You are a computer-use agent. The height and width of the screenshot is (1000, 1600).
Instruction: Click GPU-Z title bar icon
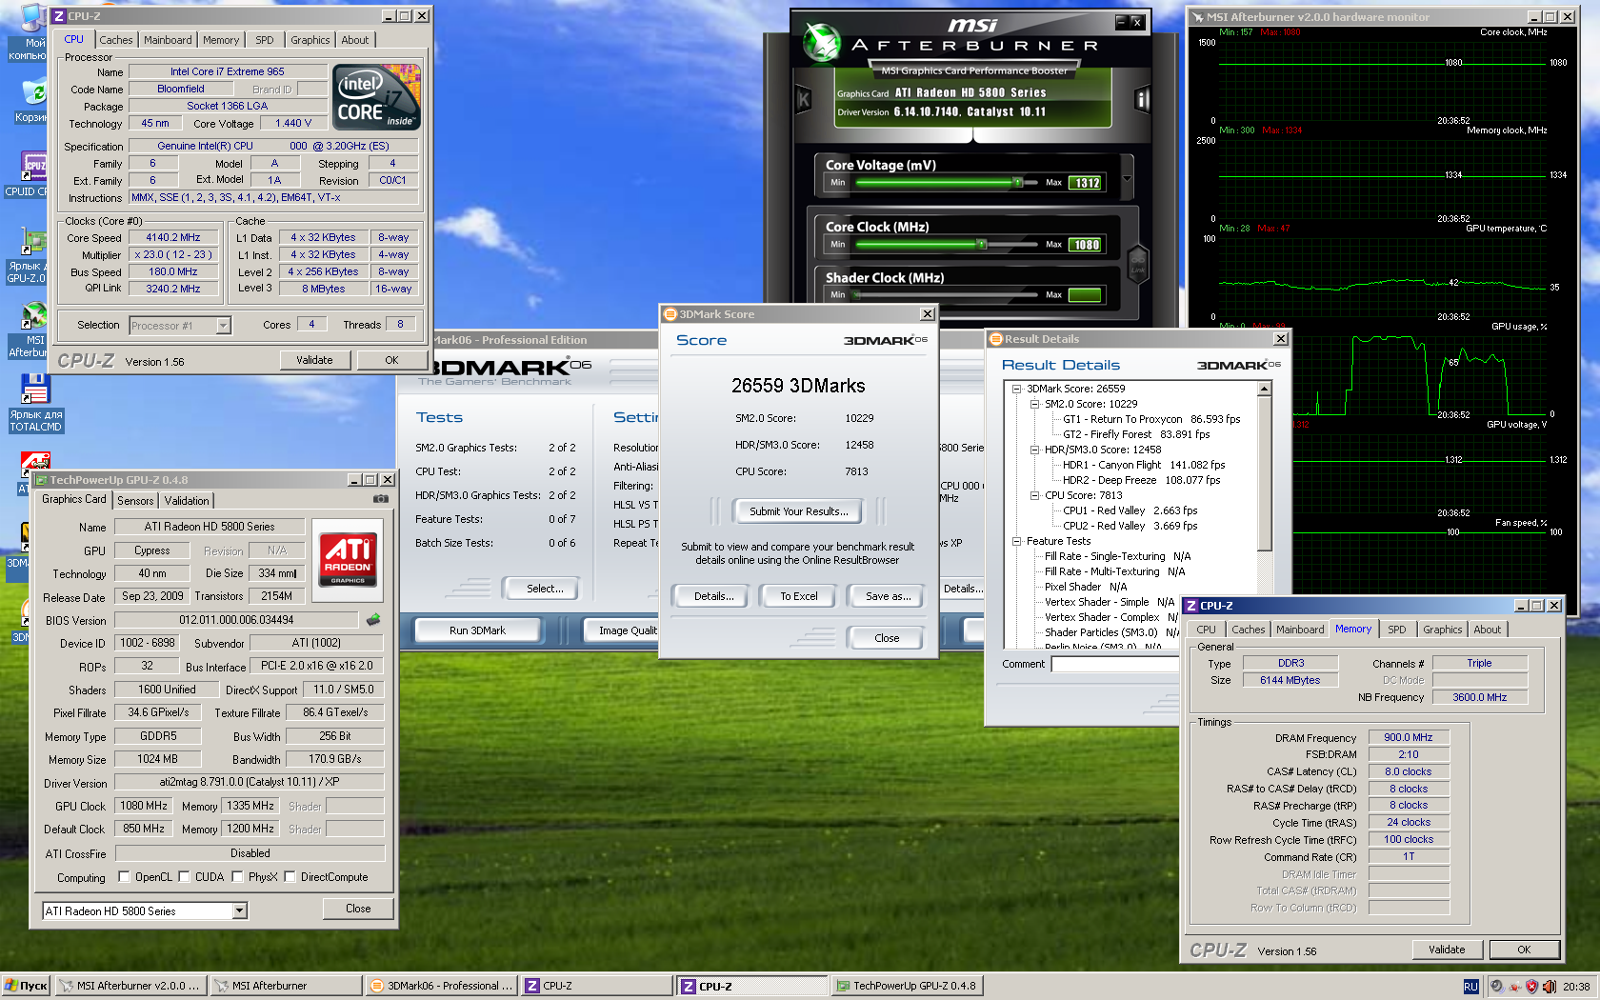coord(42,480)
